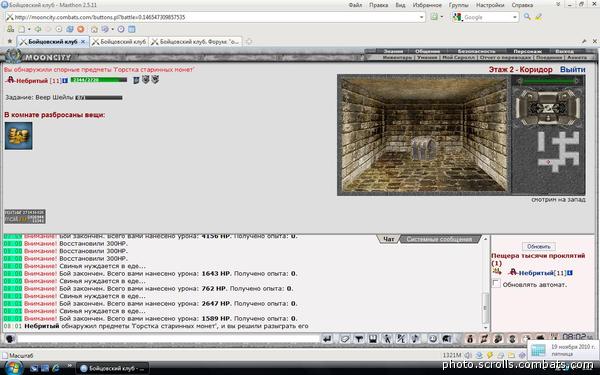The image size is (600, 375).
Task: Open the Настройки menu
Action: coord(490,5)
